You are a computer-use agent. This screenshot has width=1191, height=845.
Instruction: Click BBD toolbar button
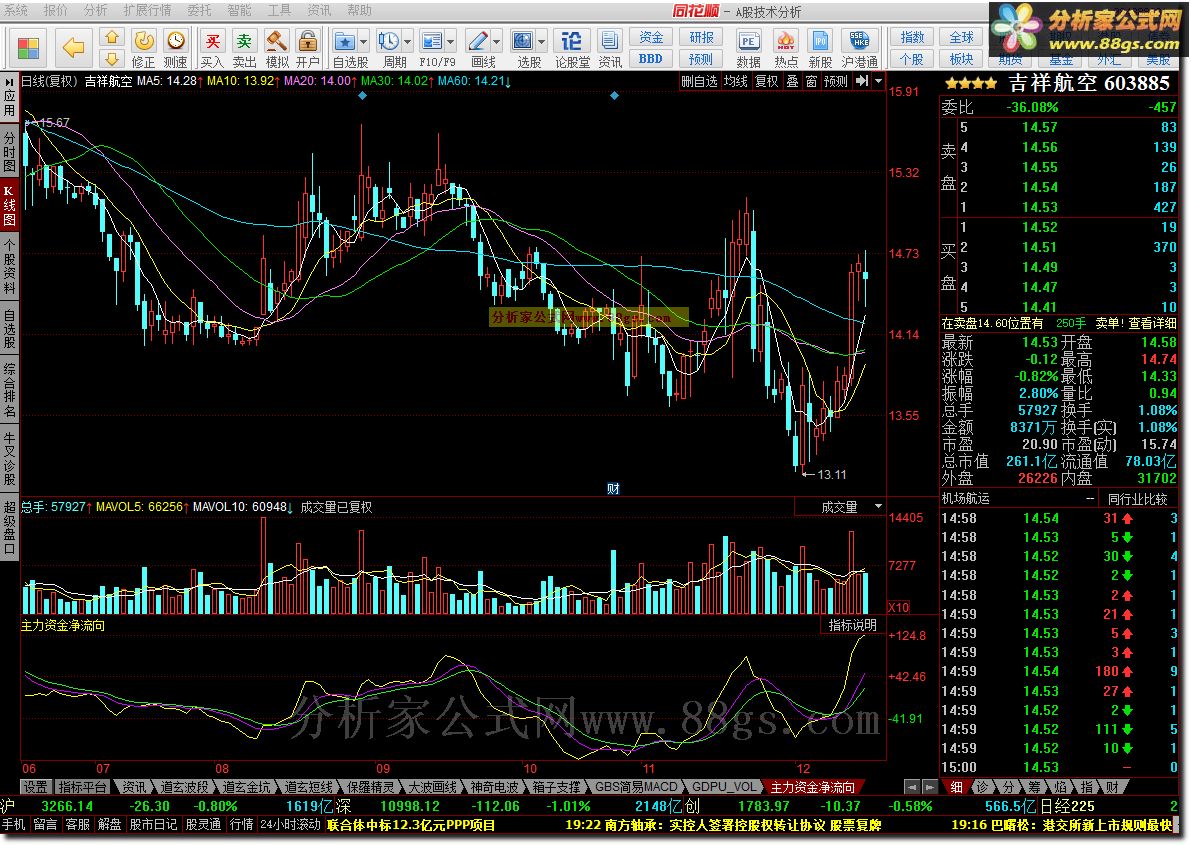[x=651, y=59]
